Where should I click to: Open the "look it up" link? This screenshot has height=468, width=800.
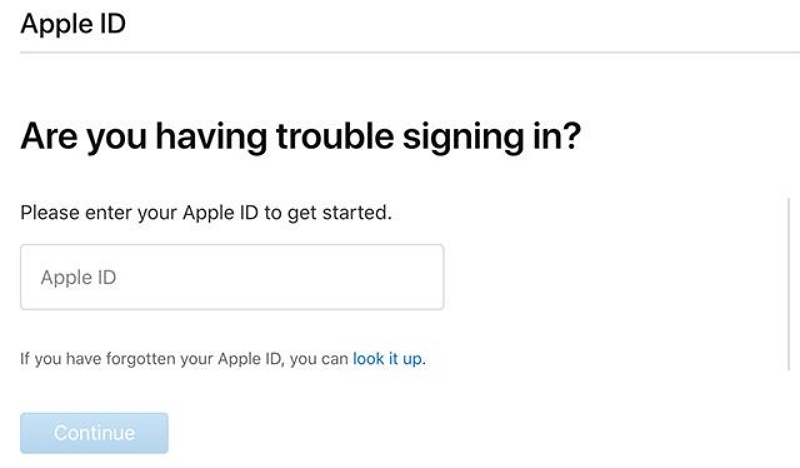point(387,358)
